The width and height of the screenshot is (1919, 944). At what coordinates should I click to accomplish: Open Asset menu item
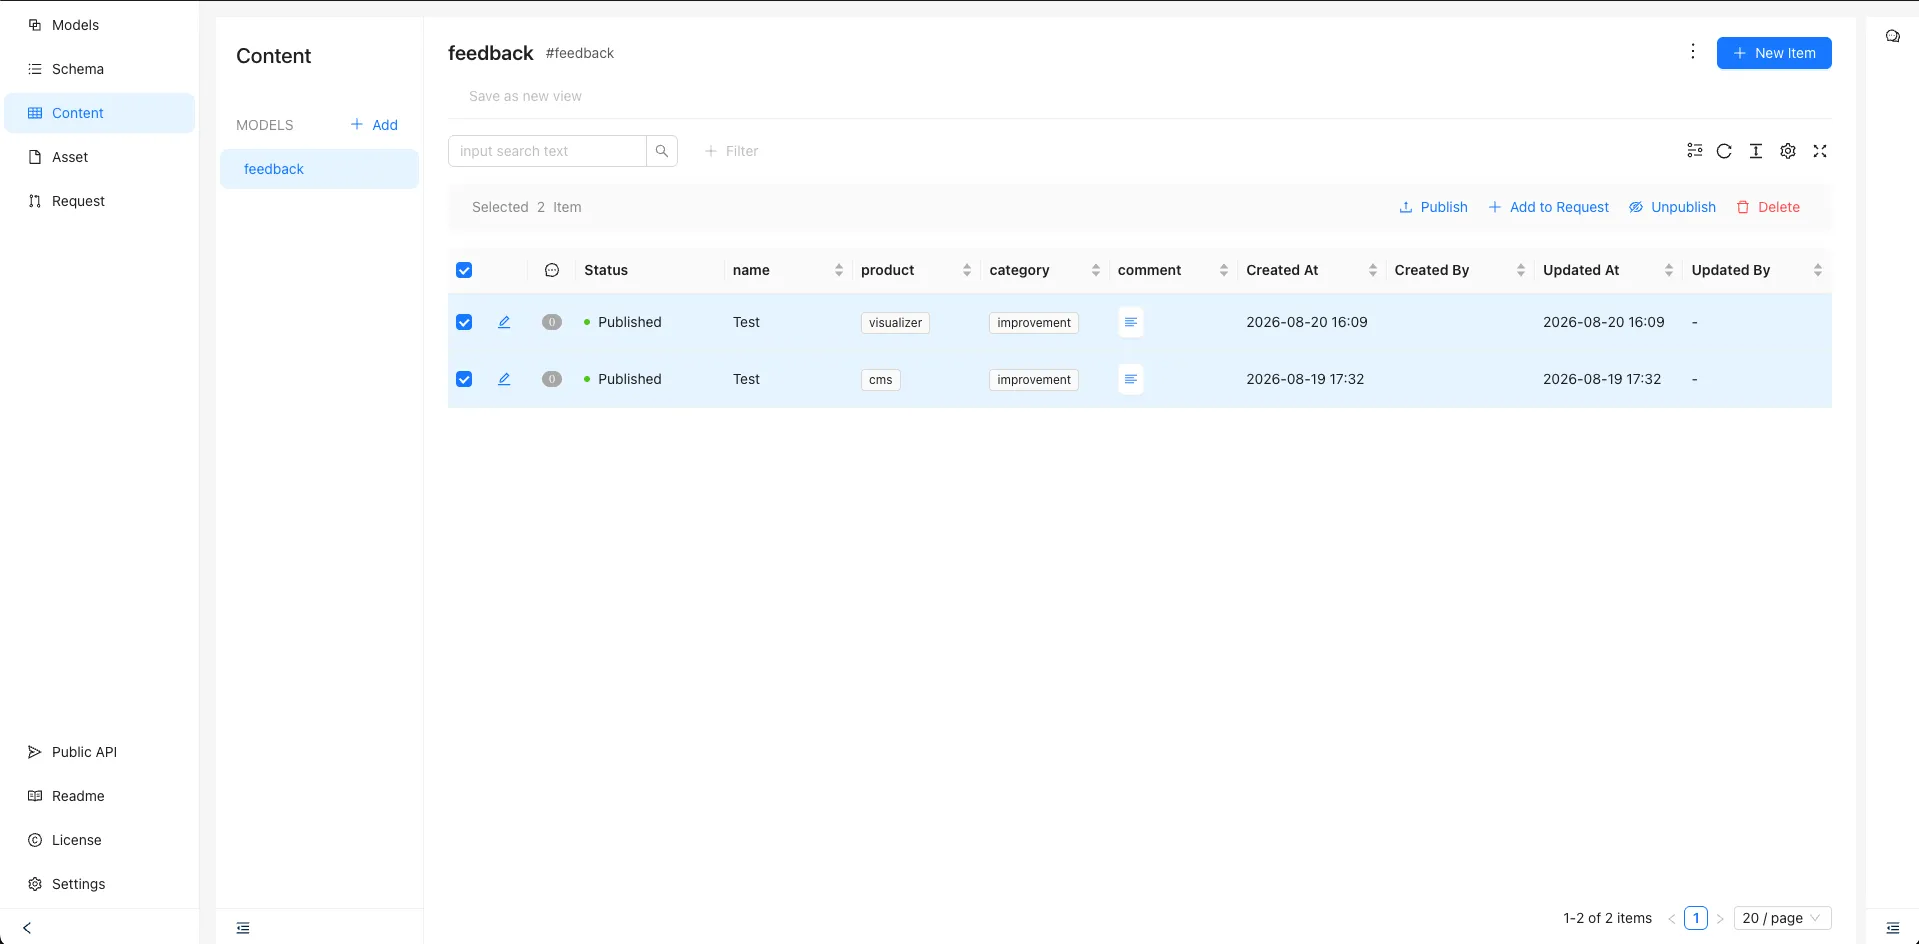(99, 157)
